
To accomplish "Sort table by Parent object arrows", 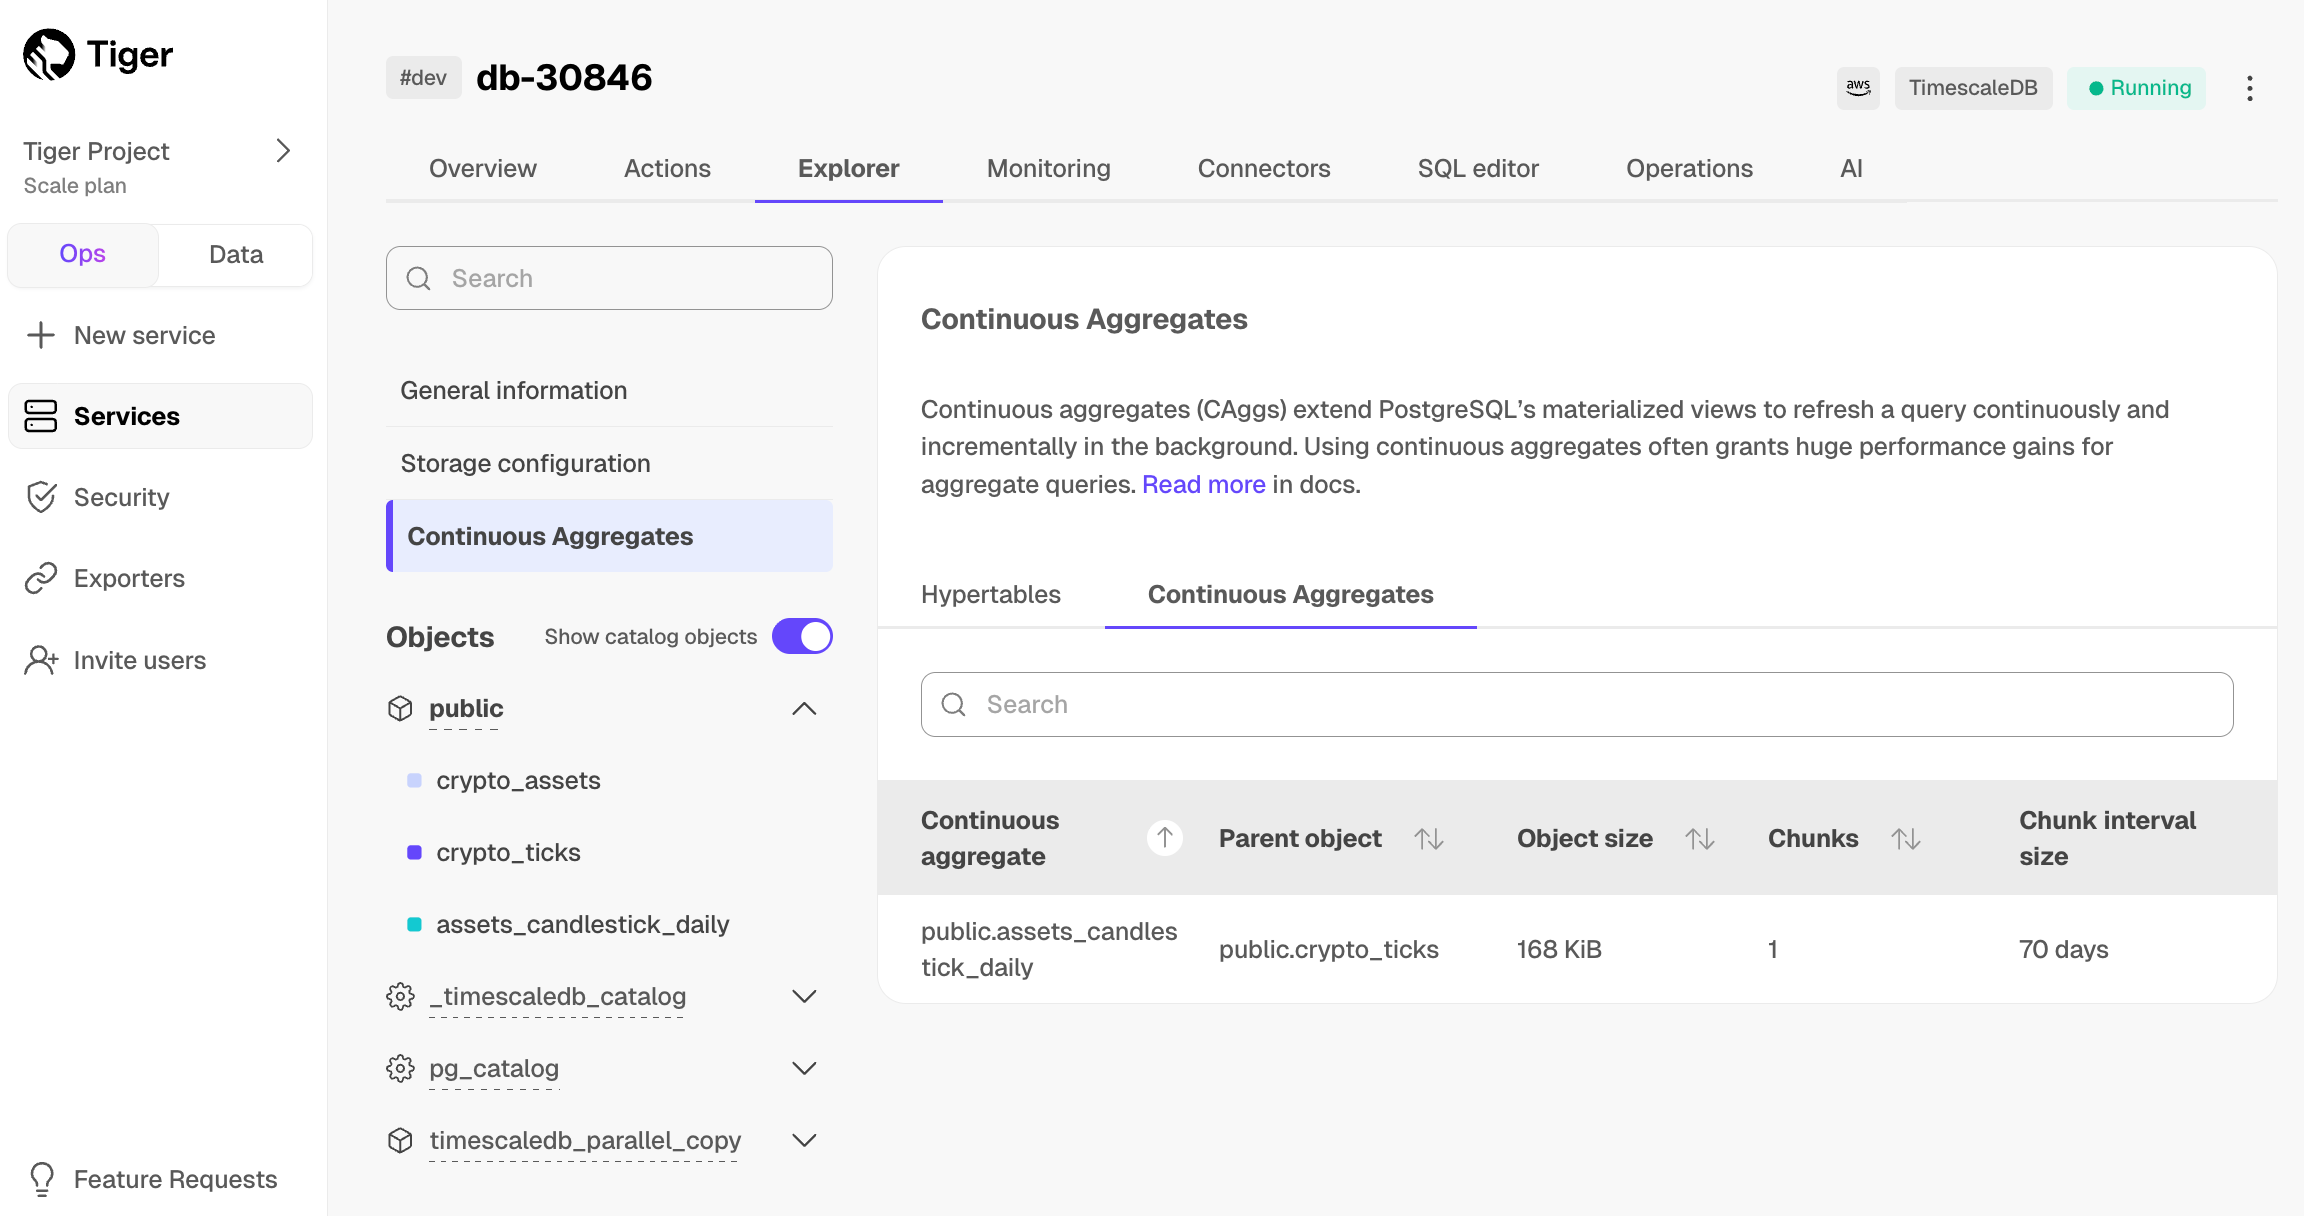I will pyautogui.click(x=1429, y=839).
